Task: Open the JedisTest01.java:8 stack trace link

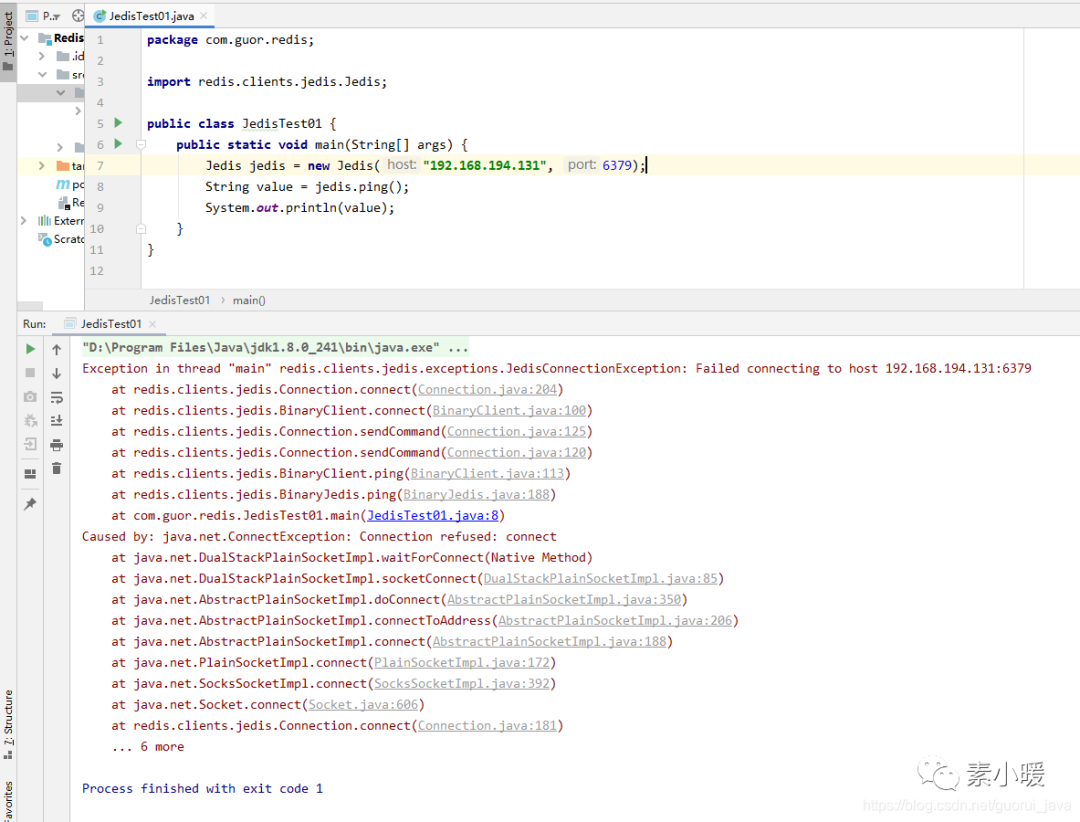Action: pos(433,515)
